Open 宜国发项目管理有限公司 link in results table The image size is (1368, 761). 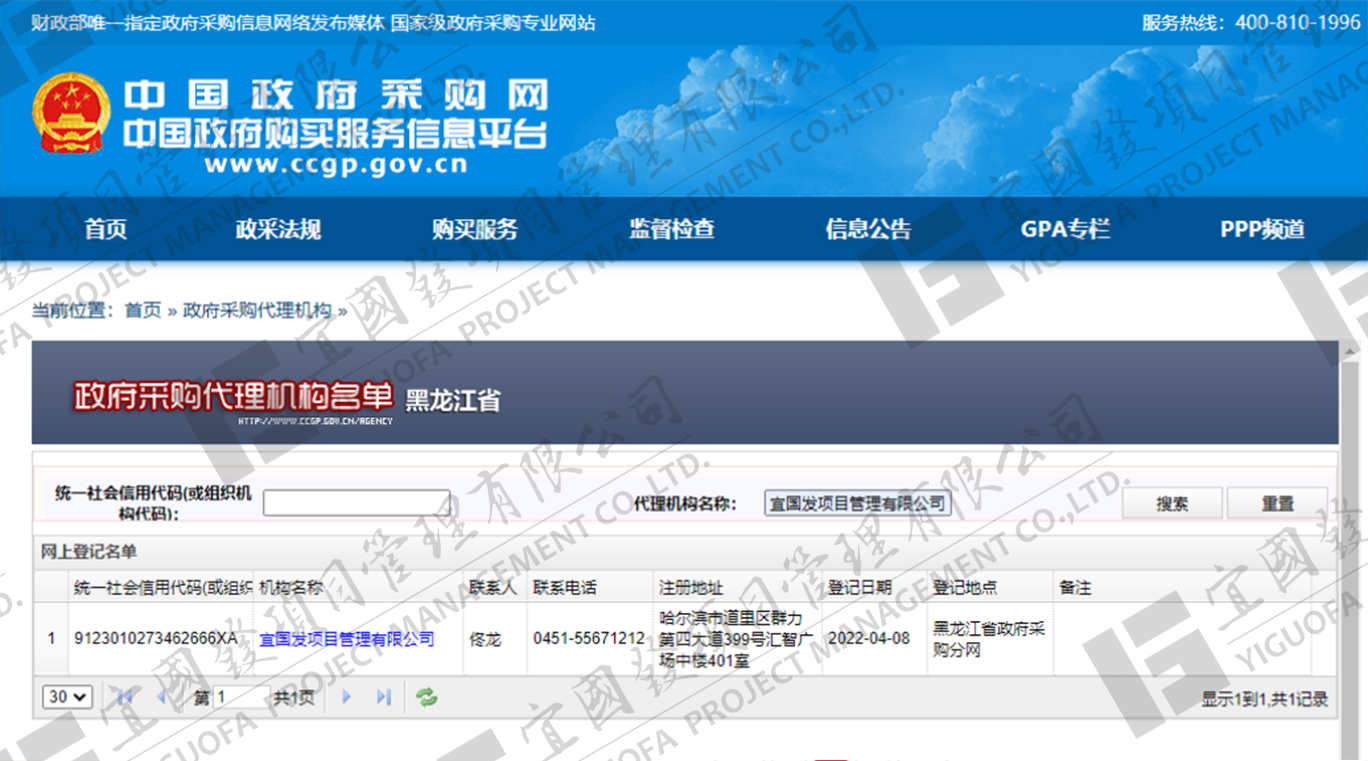(347, 639)
